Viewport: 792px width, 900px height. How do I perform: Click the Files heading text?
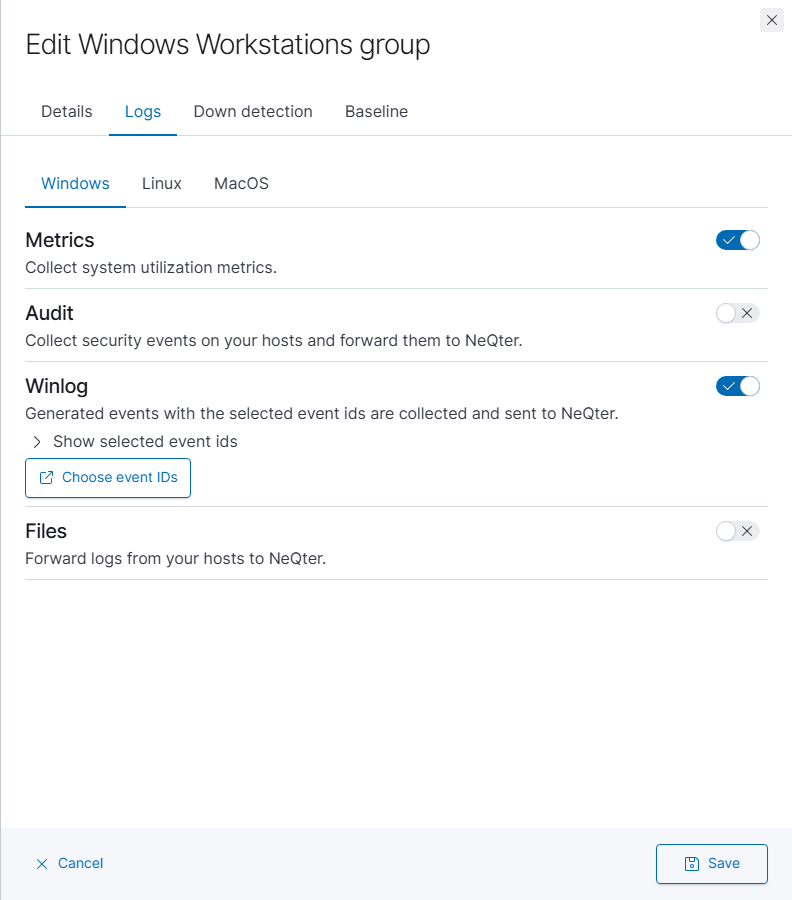[x=46, y=531]
